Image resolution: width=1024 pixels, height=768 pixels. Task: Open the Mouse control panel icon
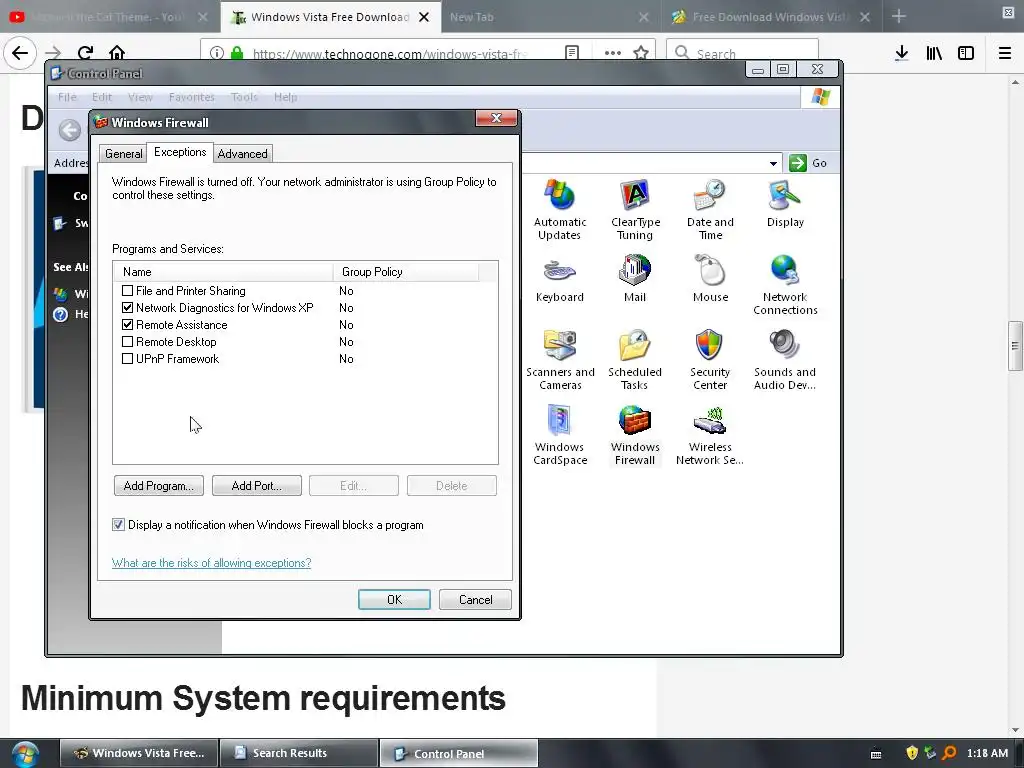pos(710,278)
